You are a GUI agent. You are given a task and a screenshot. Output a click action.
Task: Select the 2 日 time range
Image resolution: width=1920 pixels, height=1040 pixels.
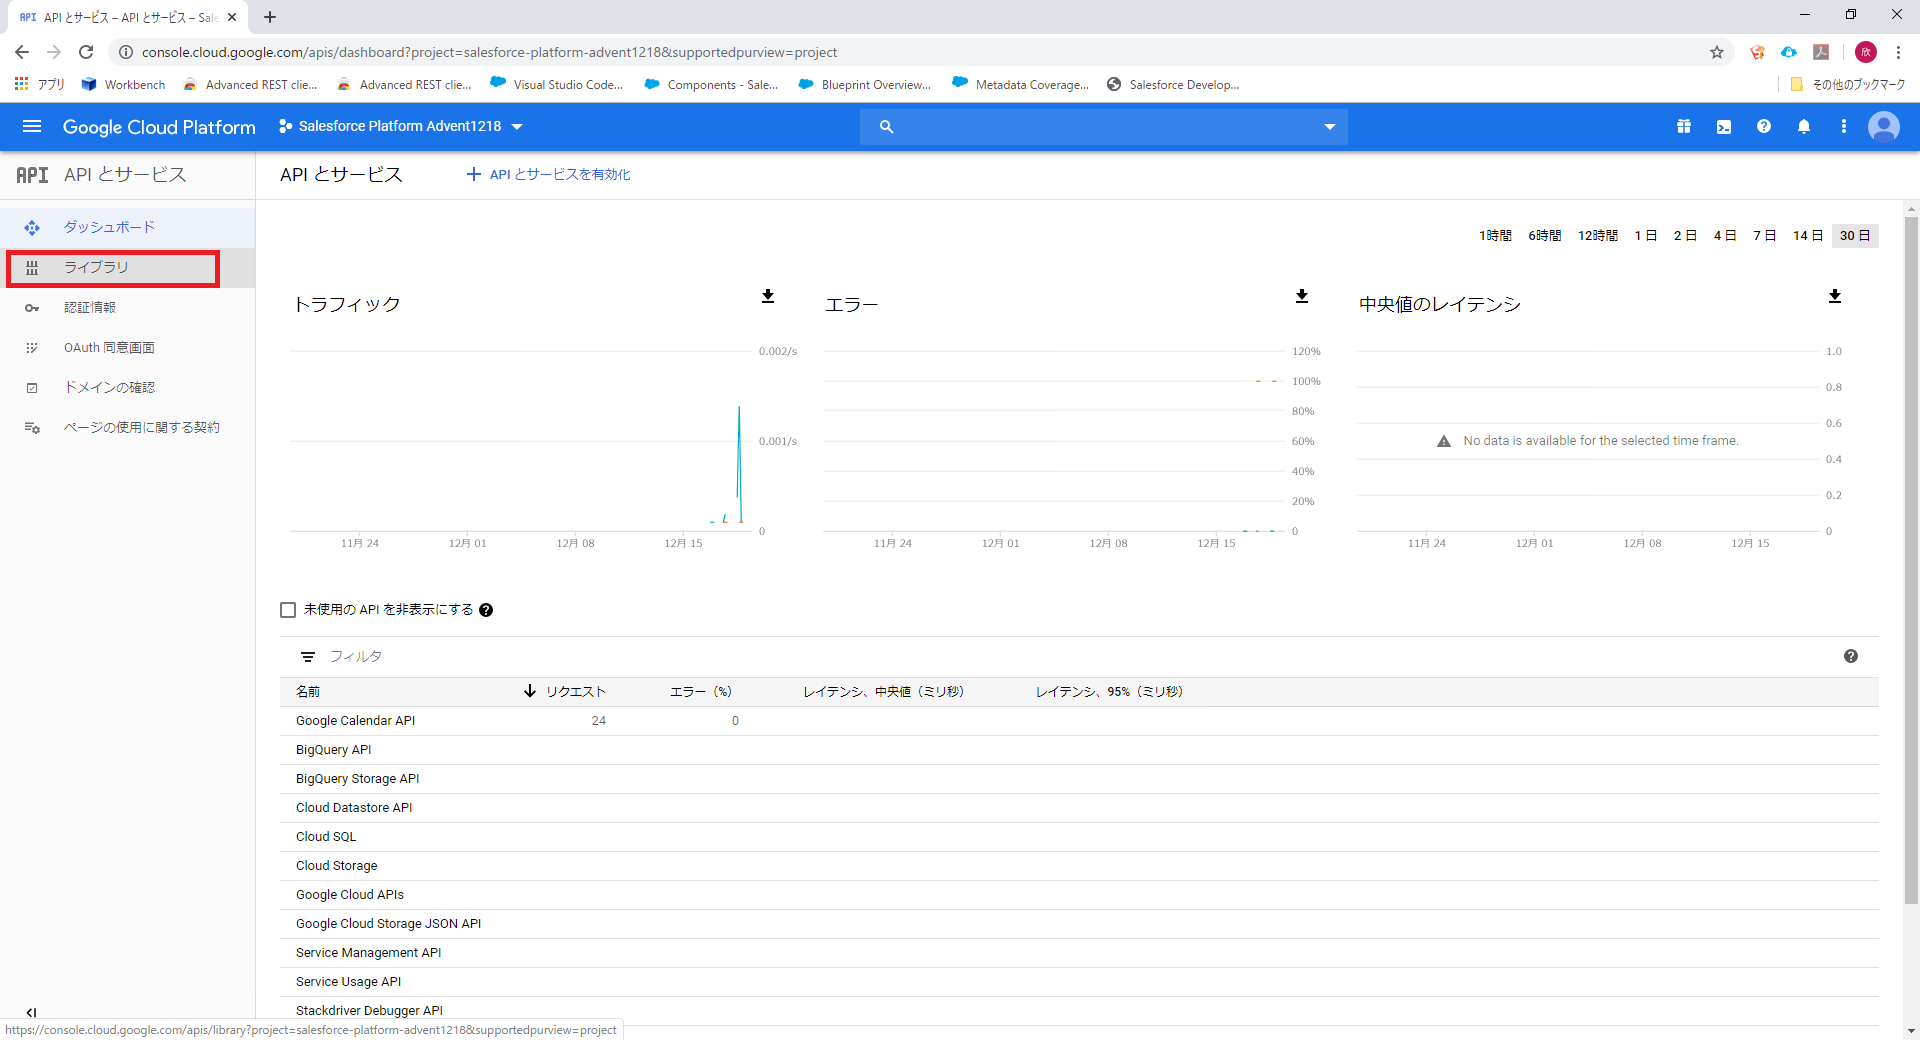tap(1685, 236)
